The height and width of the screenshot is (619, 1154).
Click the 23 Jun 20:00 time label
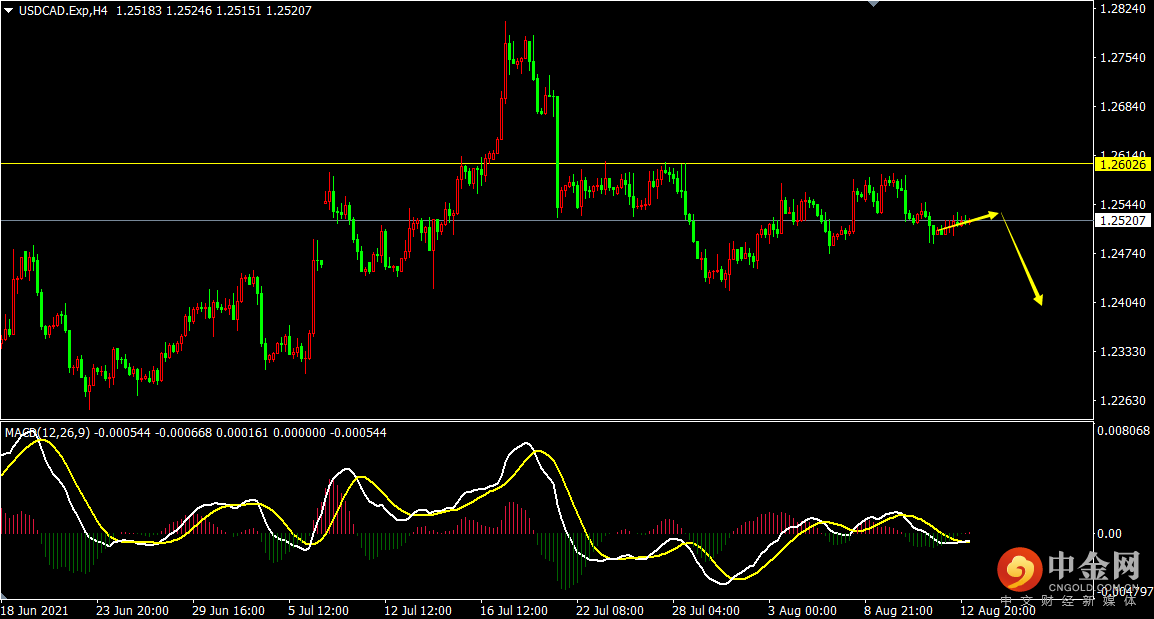click(x=132, y=611)
